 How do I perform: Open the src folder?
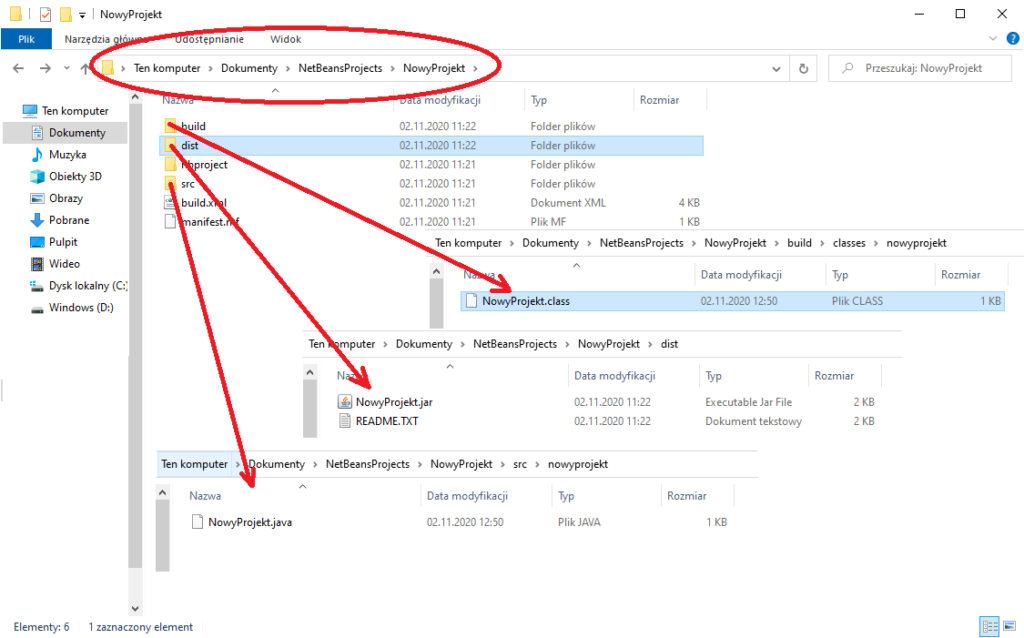point(188,184)
